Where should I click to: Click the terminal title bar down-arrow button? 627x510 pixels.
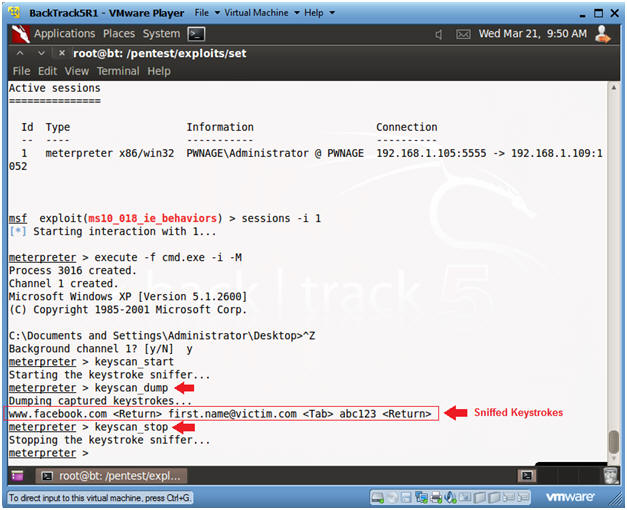pos(41,53)
